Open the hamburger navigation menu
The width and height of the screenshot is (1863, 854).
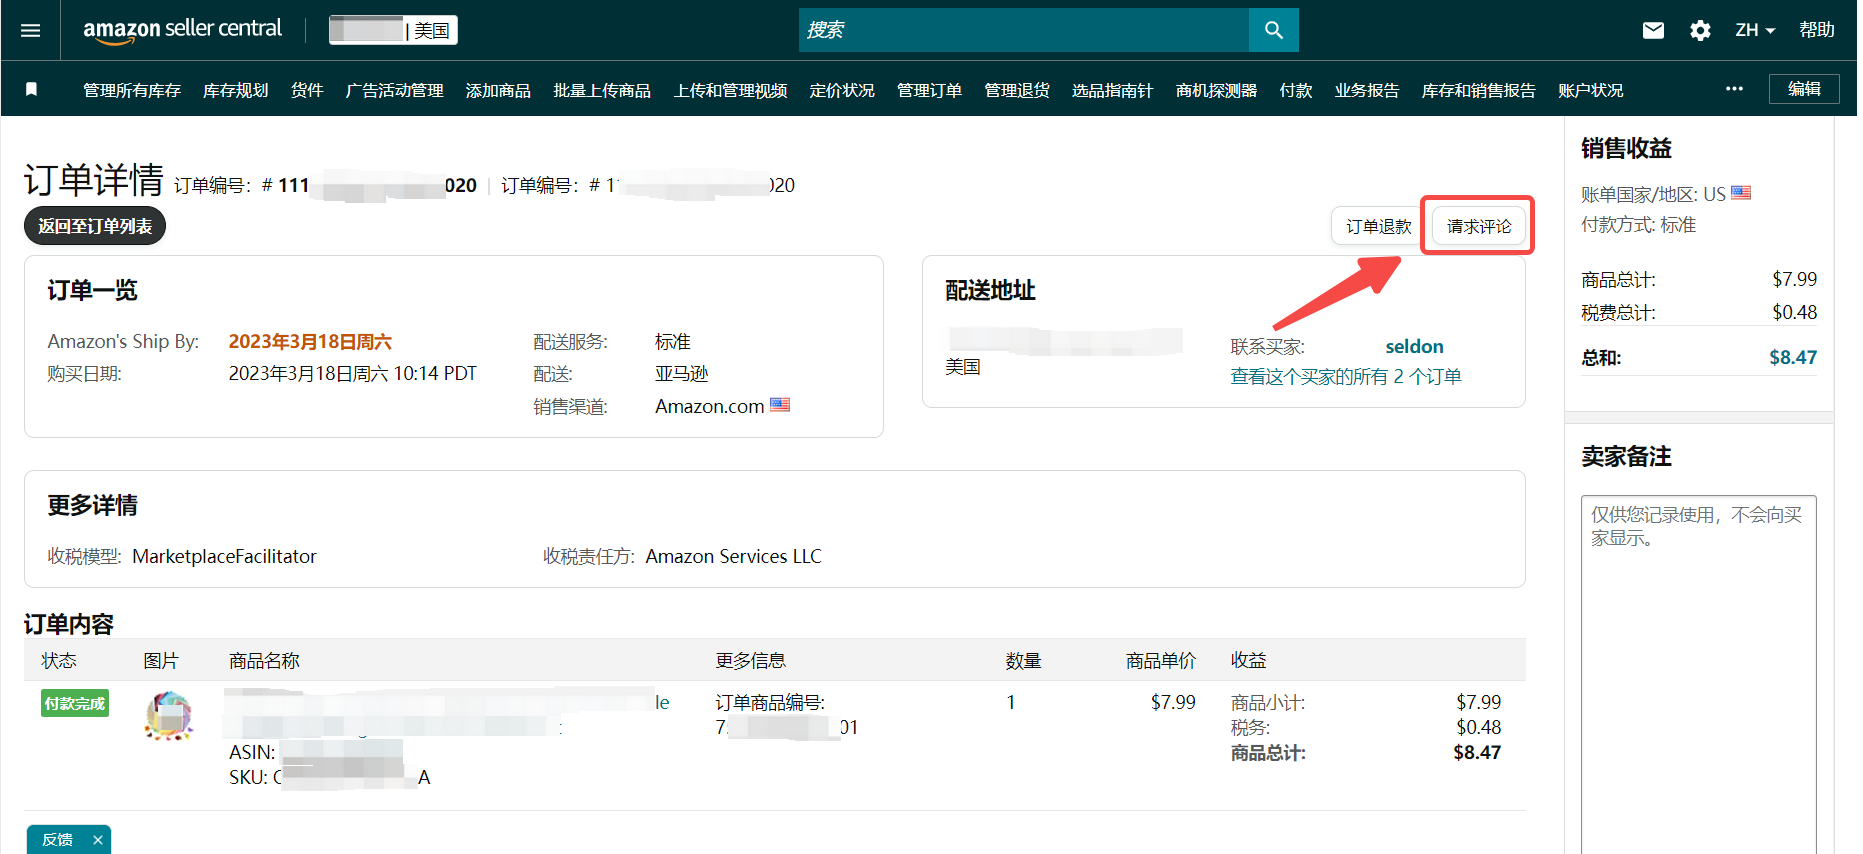pyautogui.click(x=30, y=30)
